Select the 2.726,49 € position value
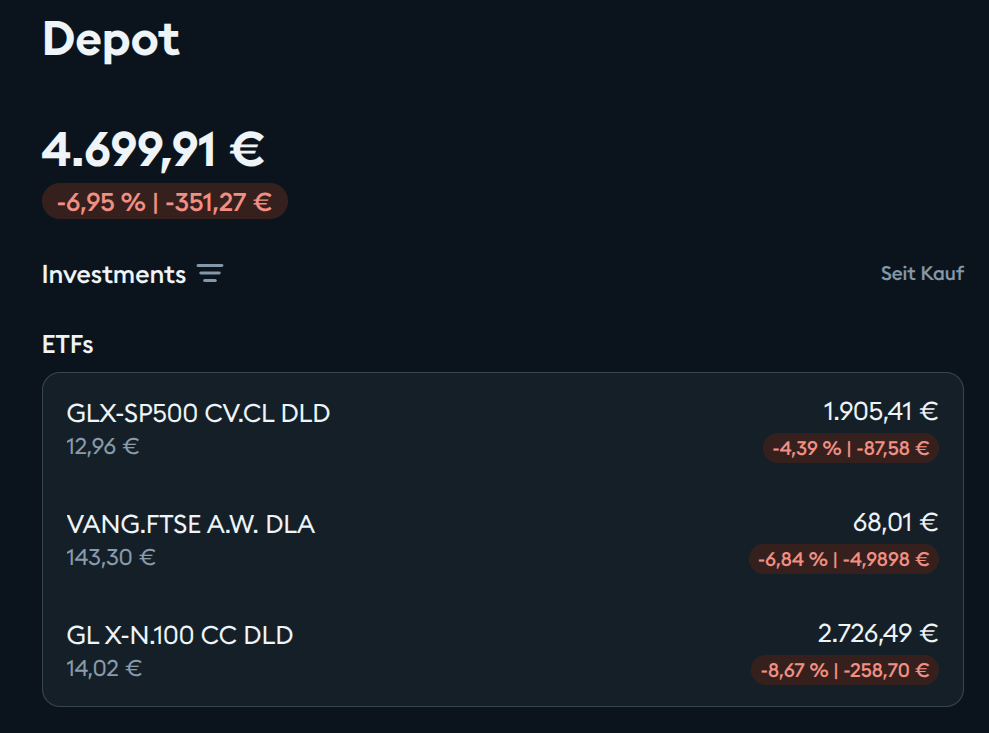The width and height of the screenshot is (989, 733). point(877,633)
